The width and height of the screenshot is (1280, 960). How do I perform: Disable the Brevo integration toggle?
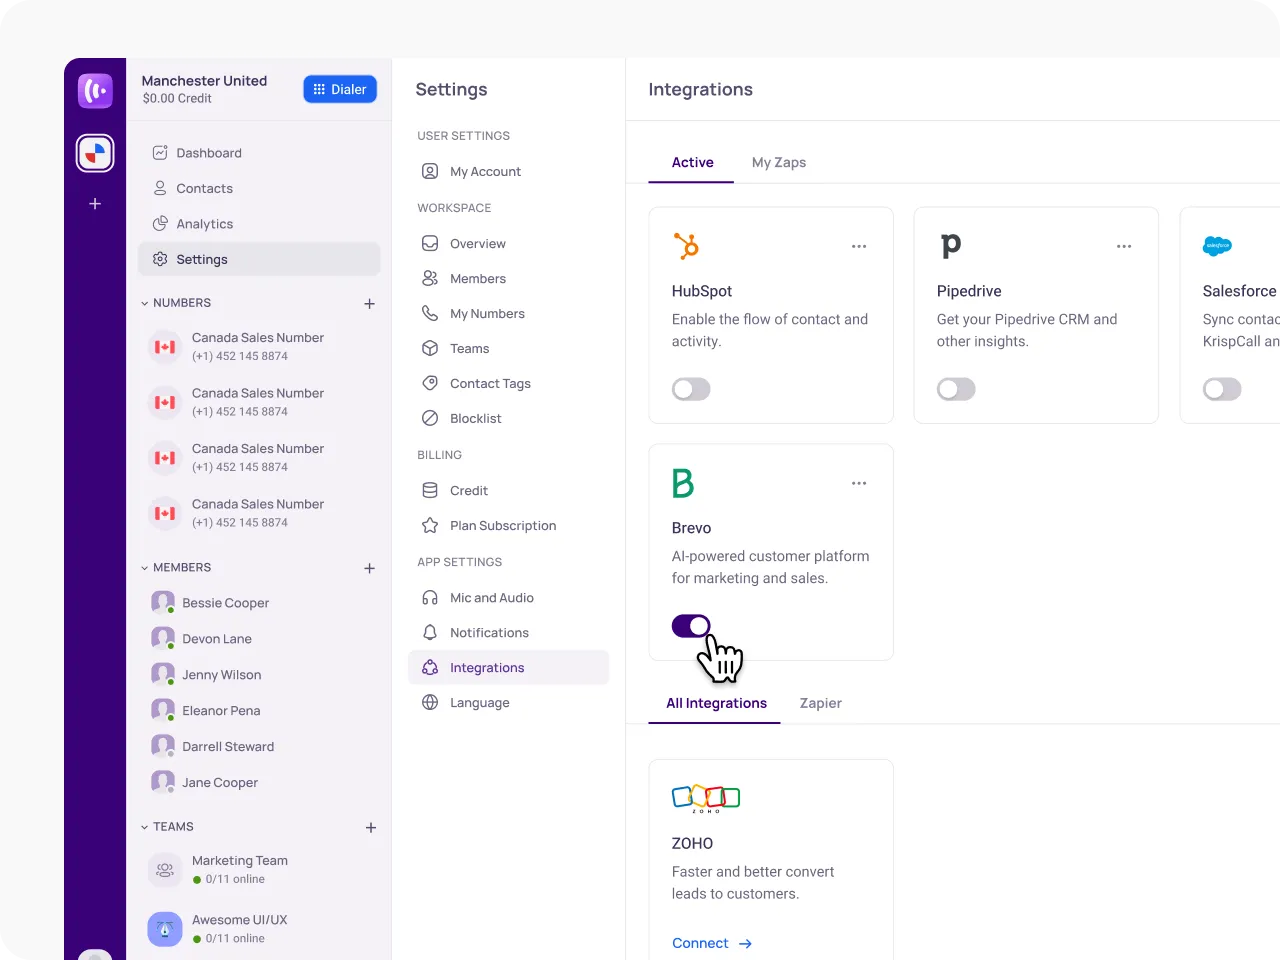pos(691,626)
